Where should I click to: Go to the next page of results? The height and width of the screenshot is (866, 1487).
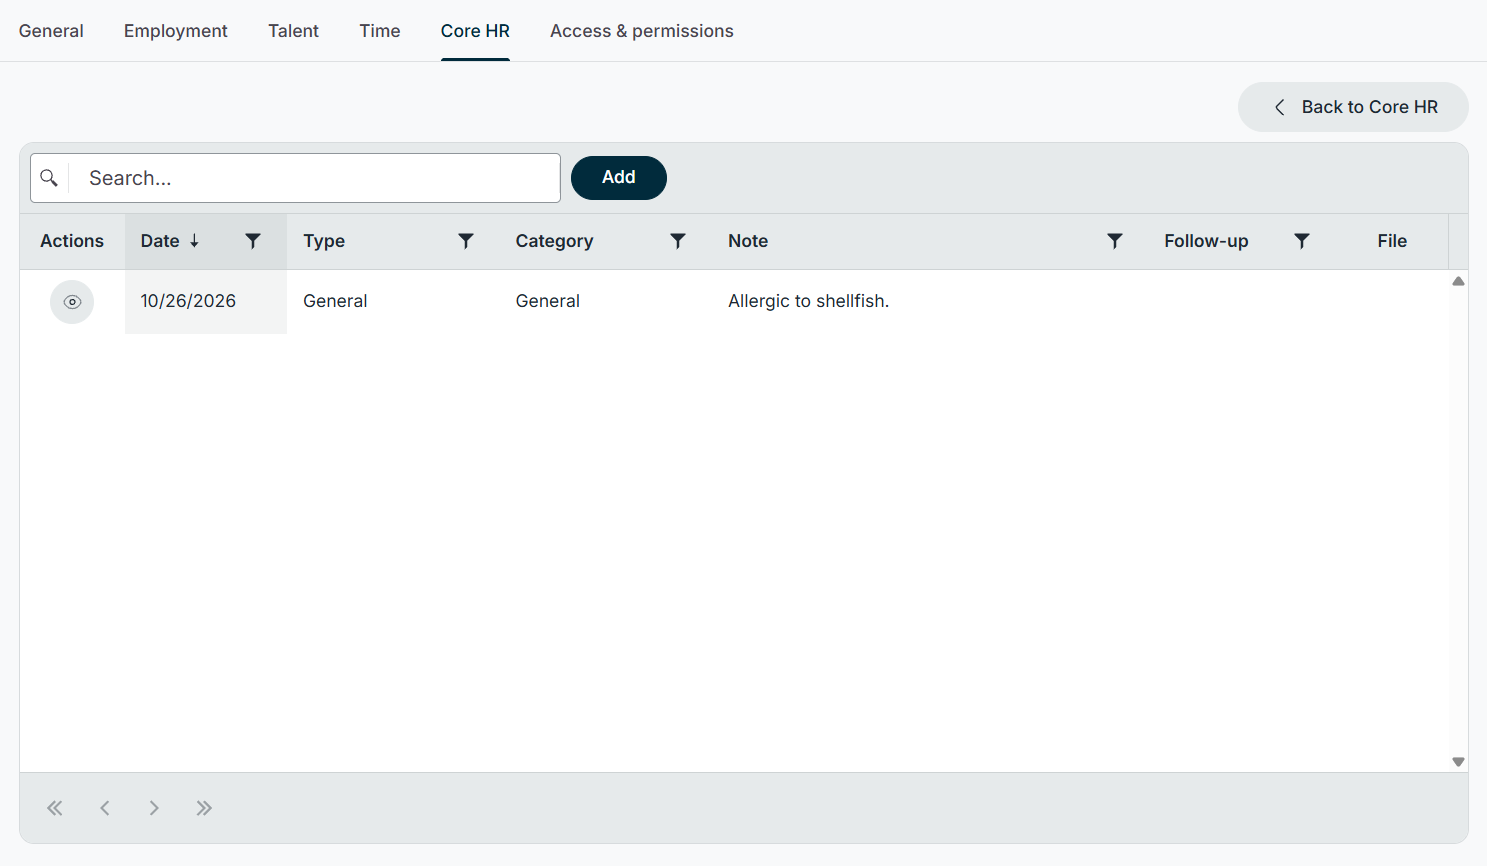pyautogui.click(x=154, y=808)
